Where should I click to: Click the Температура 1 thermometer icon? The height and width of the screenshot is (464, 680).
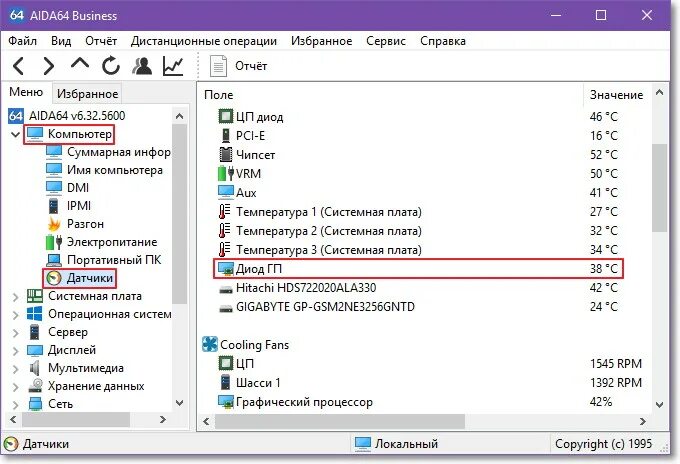coord(224,212)
